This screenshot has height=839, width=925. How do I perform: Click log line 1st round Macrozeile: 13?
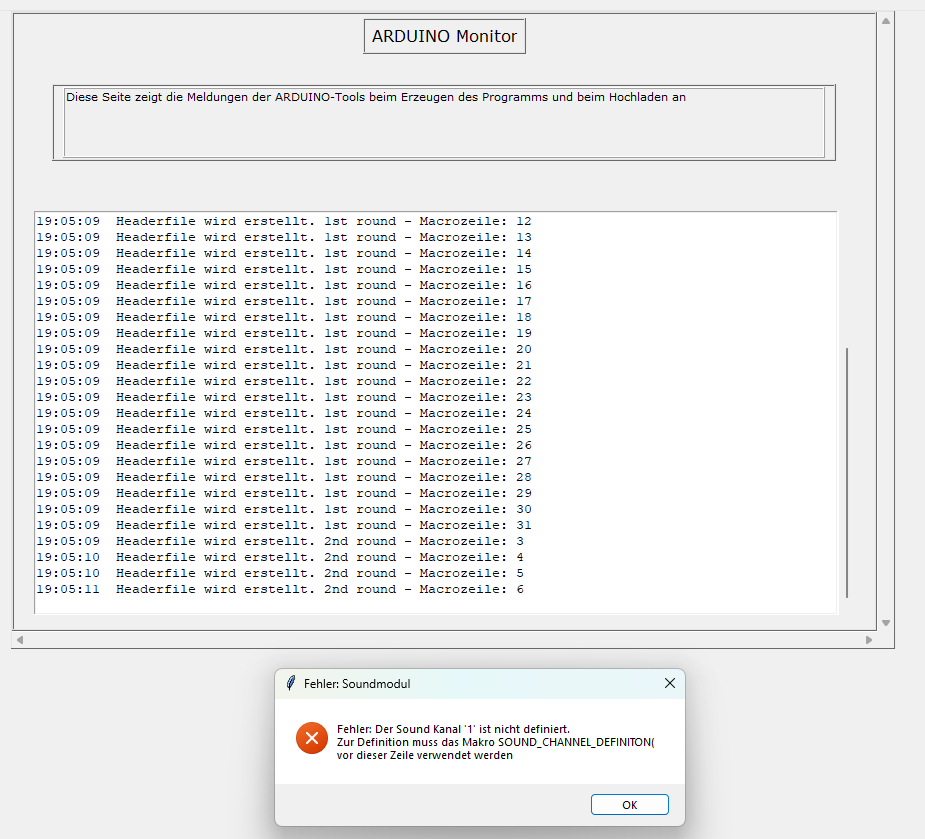coord(284,237)
